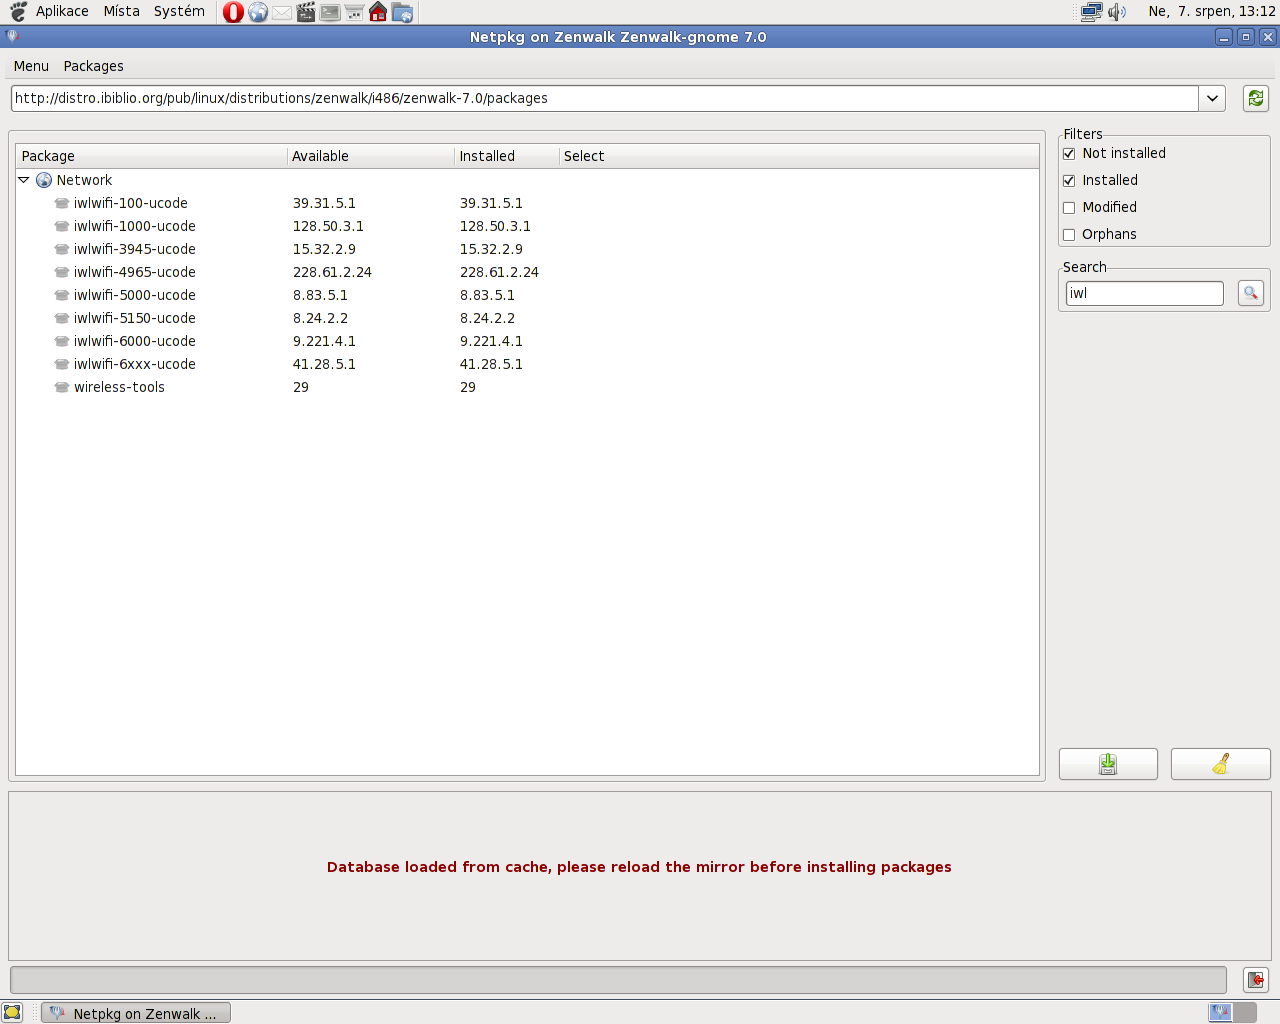Image resolution: width=1280 pixels, height=1024 pixels.
Task: Sort by the Available column header
Action: tap(371, 156)
